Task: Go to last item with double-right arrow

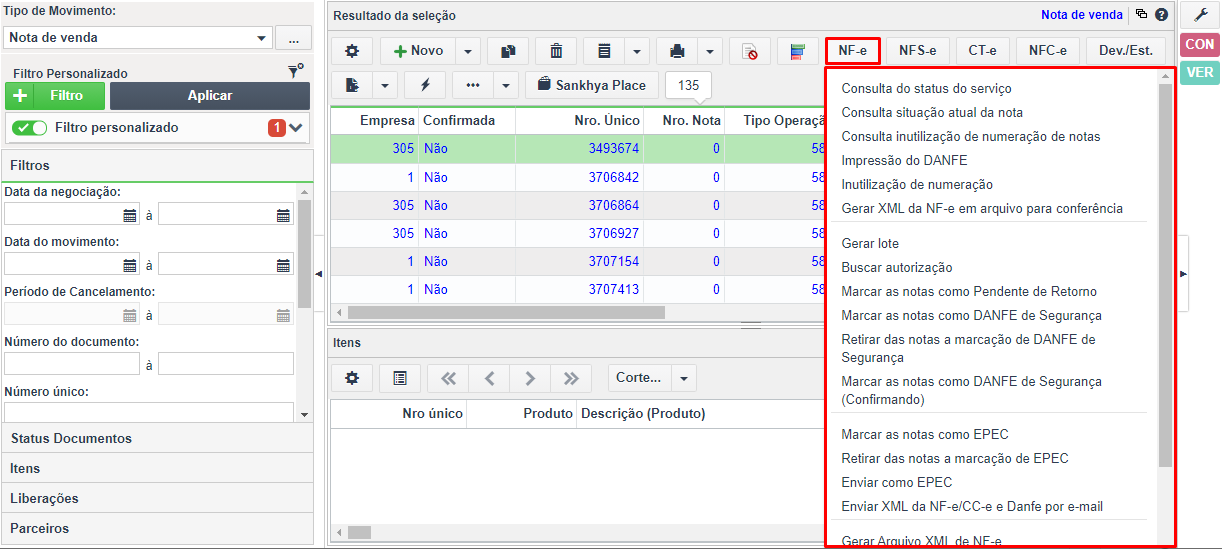Action: pyautogui.click(x=571, y=378)
